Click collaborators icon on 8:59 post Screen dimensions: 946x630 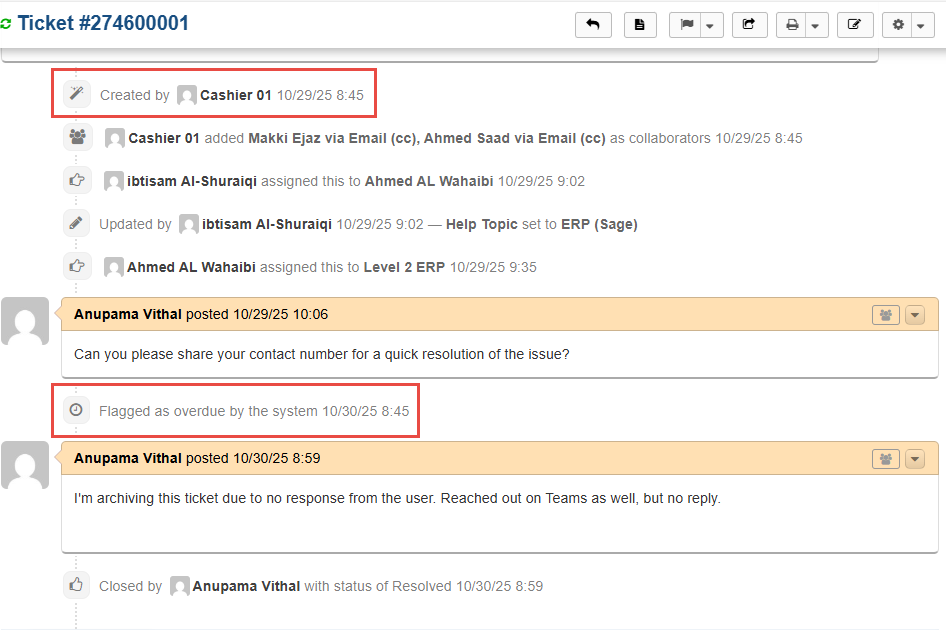886,459
